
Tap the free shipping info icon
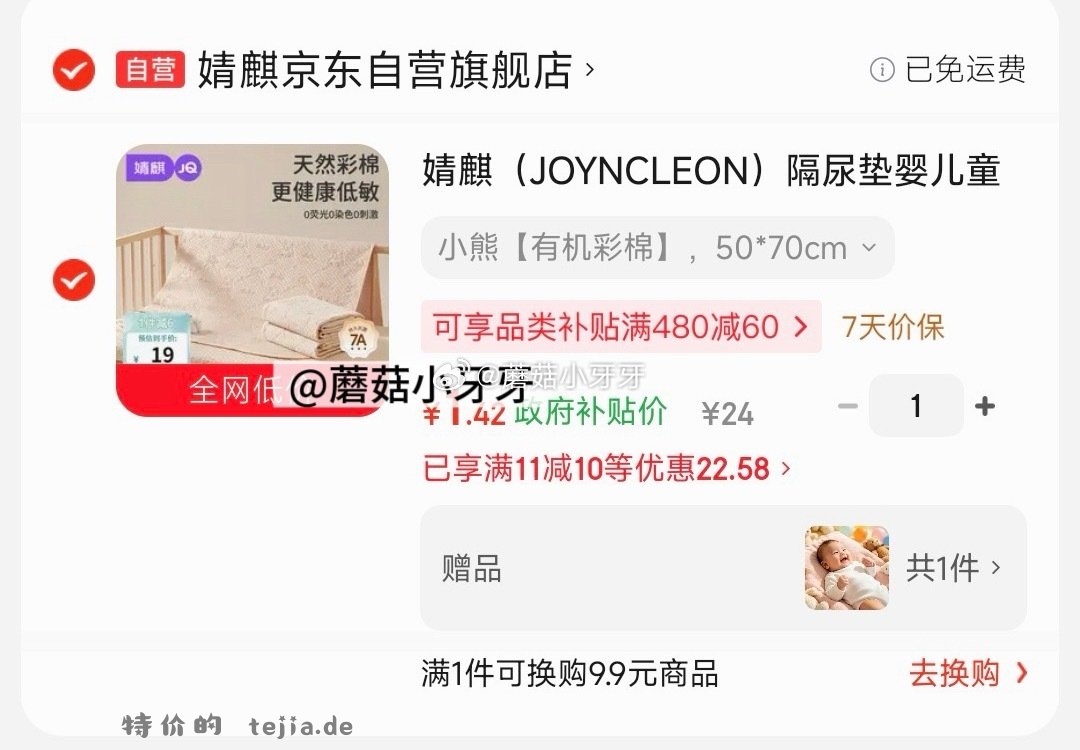point(882,70)
